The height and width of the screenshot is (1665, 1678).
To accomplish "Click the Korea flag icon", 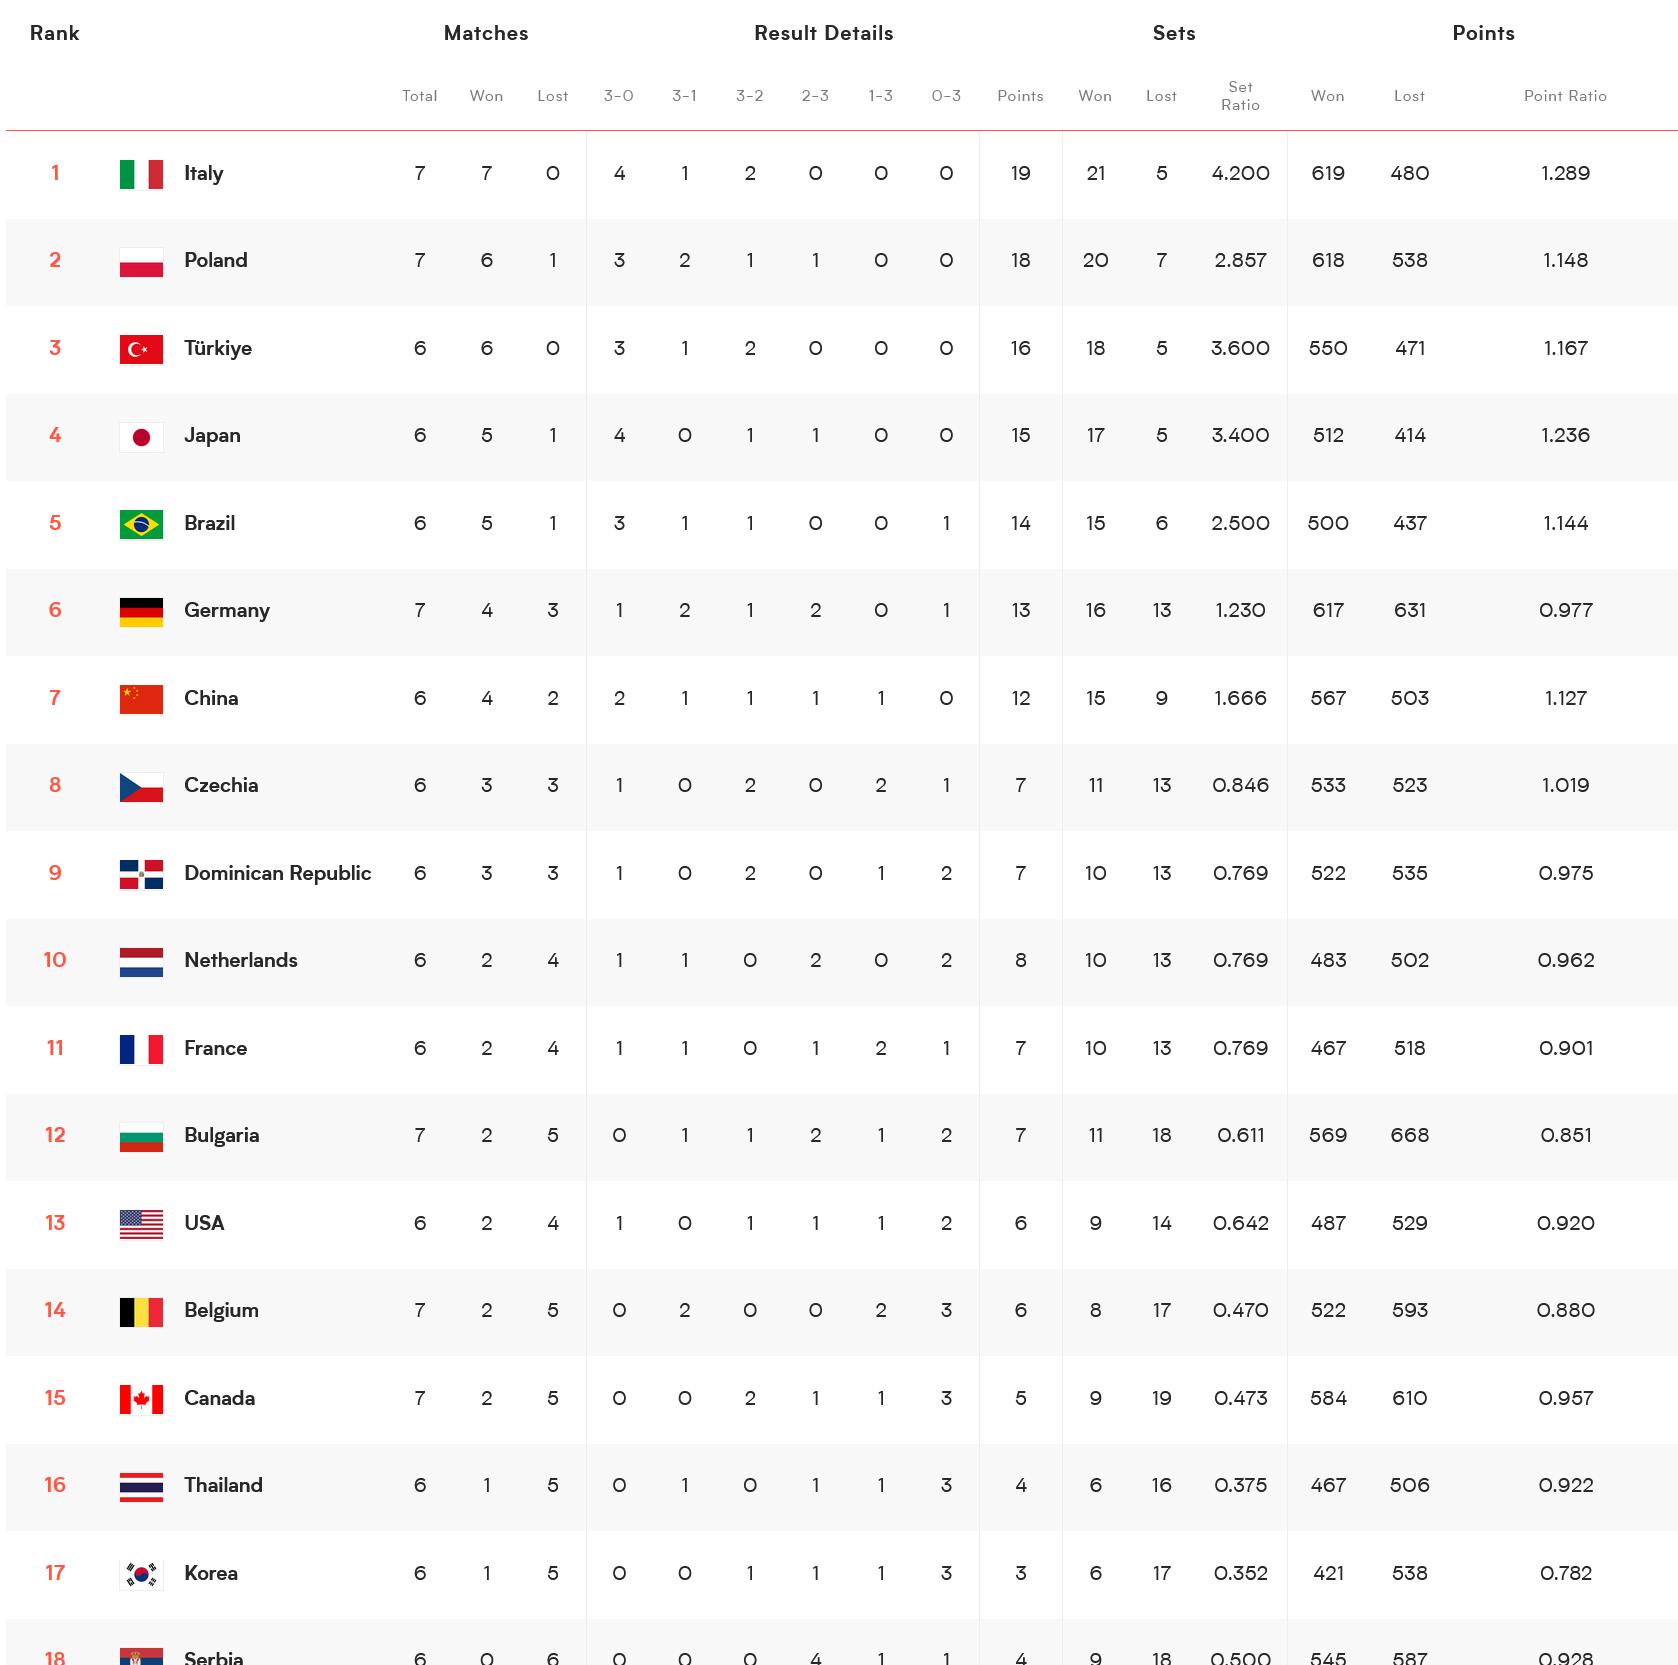I will point(141,1574).
